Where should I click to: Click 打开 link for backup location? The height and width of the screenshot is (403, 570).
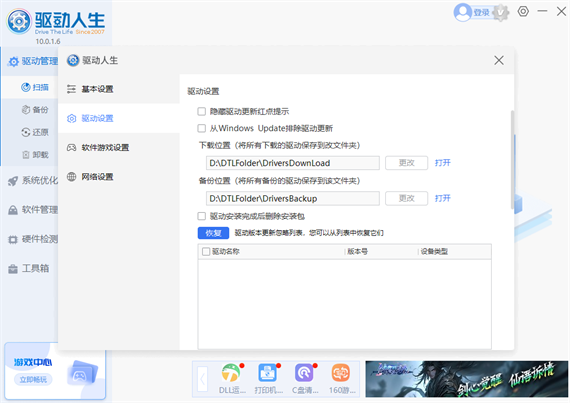(442, 198)
